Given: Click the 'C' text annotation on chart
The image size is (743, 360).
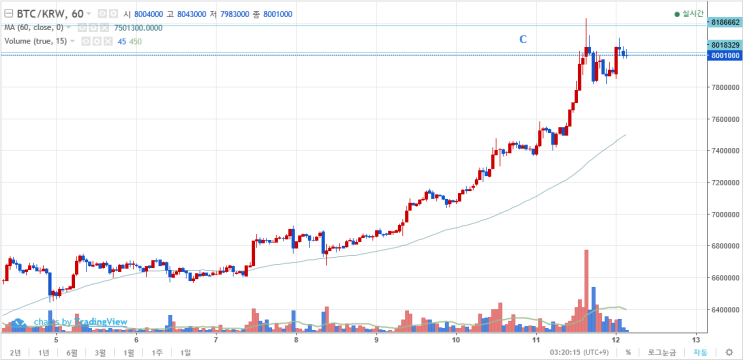Looking at the screenshot, I should [523, 39].
